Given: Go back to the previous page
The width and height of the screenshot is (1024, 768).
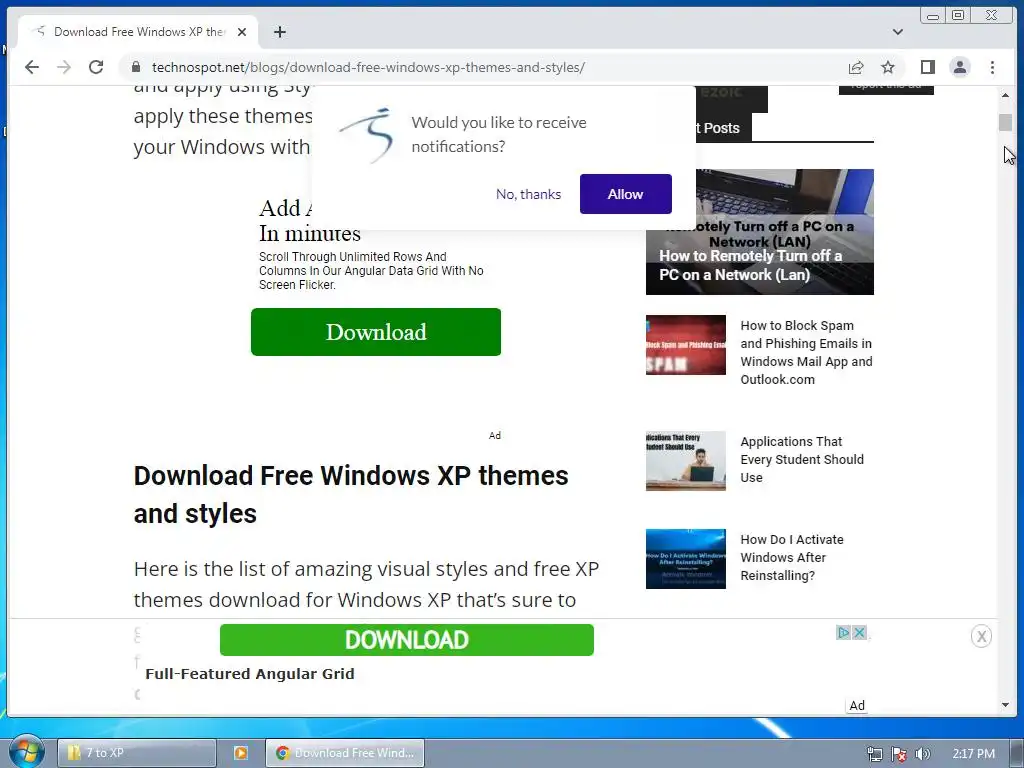Looking at the screenshot, I should pyautogui.click(x=31, y=67).
